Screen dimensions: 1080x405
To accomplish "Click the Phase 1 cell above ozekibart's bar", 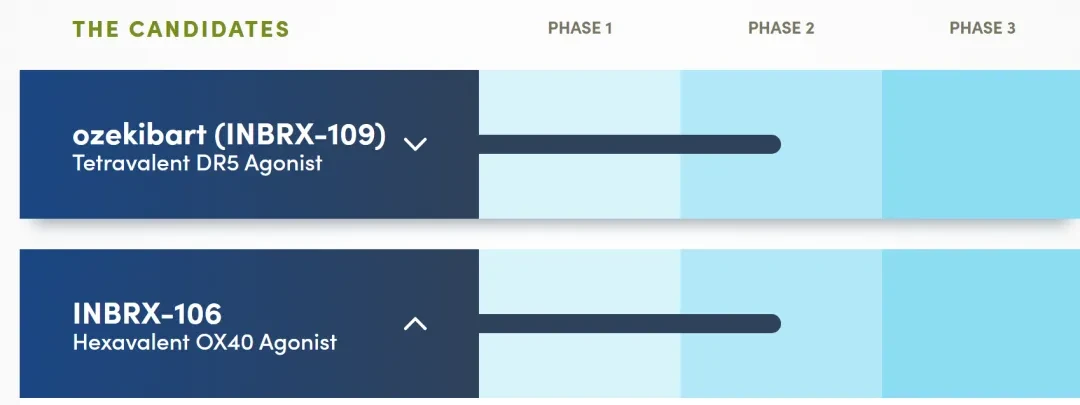I will [579, 103].
